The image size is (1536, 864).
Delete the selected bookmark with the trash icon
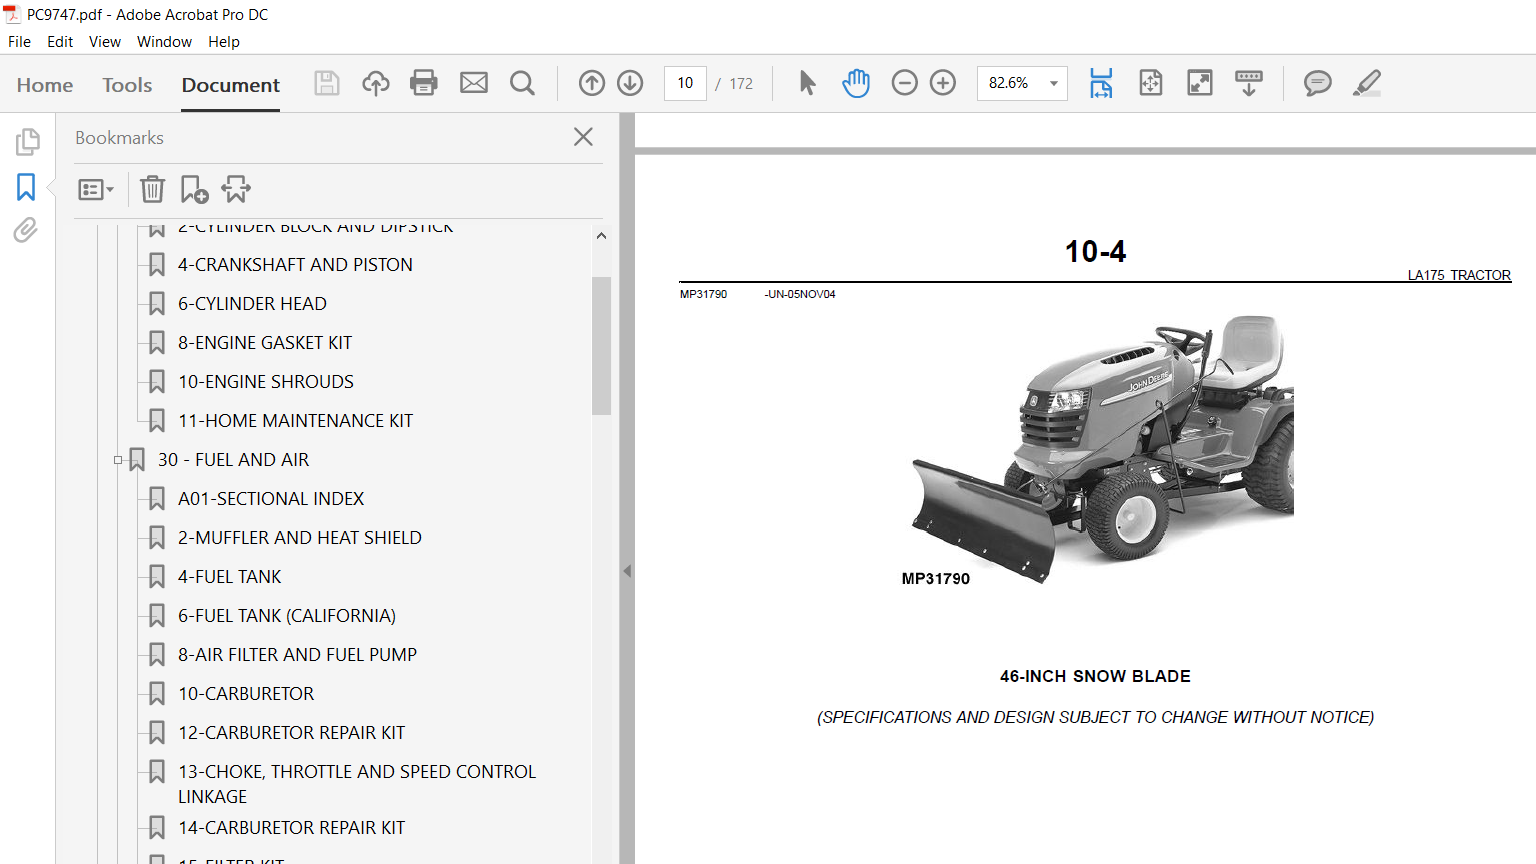(x=152, y=189)
